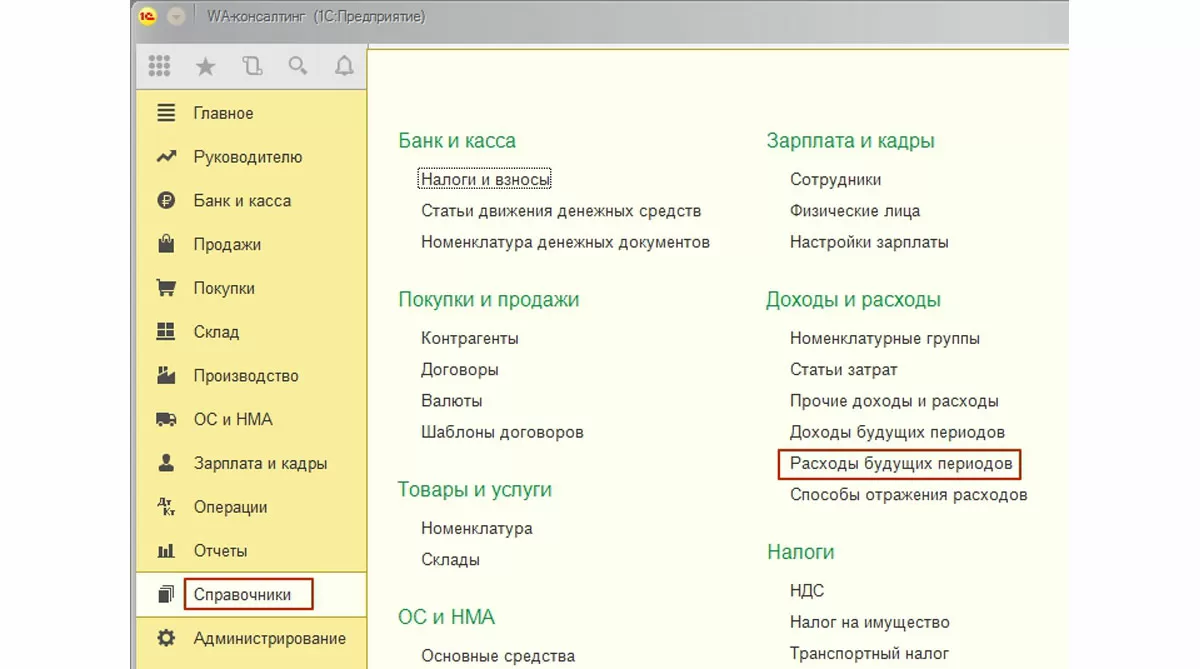Viewport: 1200px width, 669px height.
Task: Open the Налоги и взносы link
Action: [x=486, y=180]
